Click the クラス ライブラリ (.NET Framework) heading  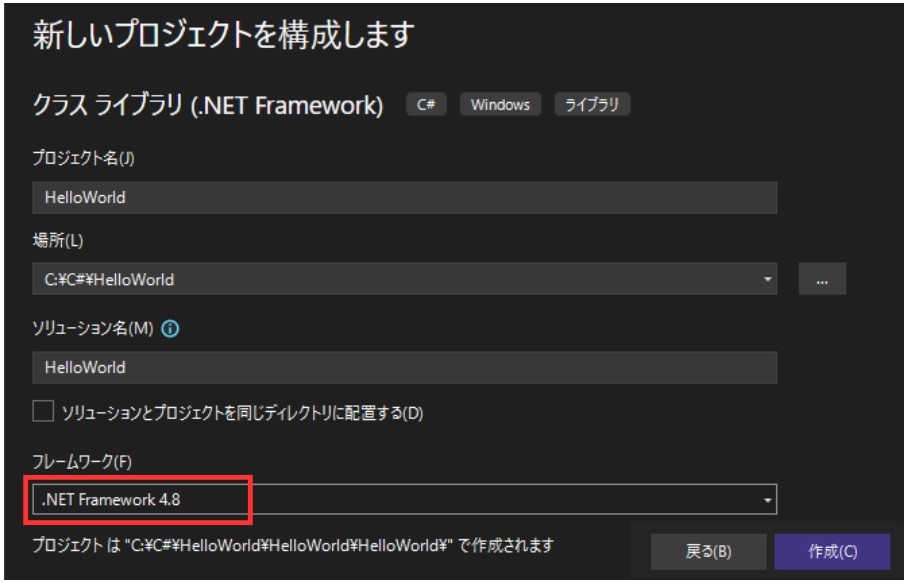pos(208,105)
